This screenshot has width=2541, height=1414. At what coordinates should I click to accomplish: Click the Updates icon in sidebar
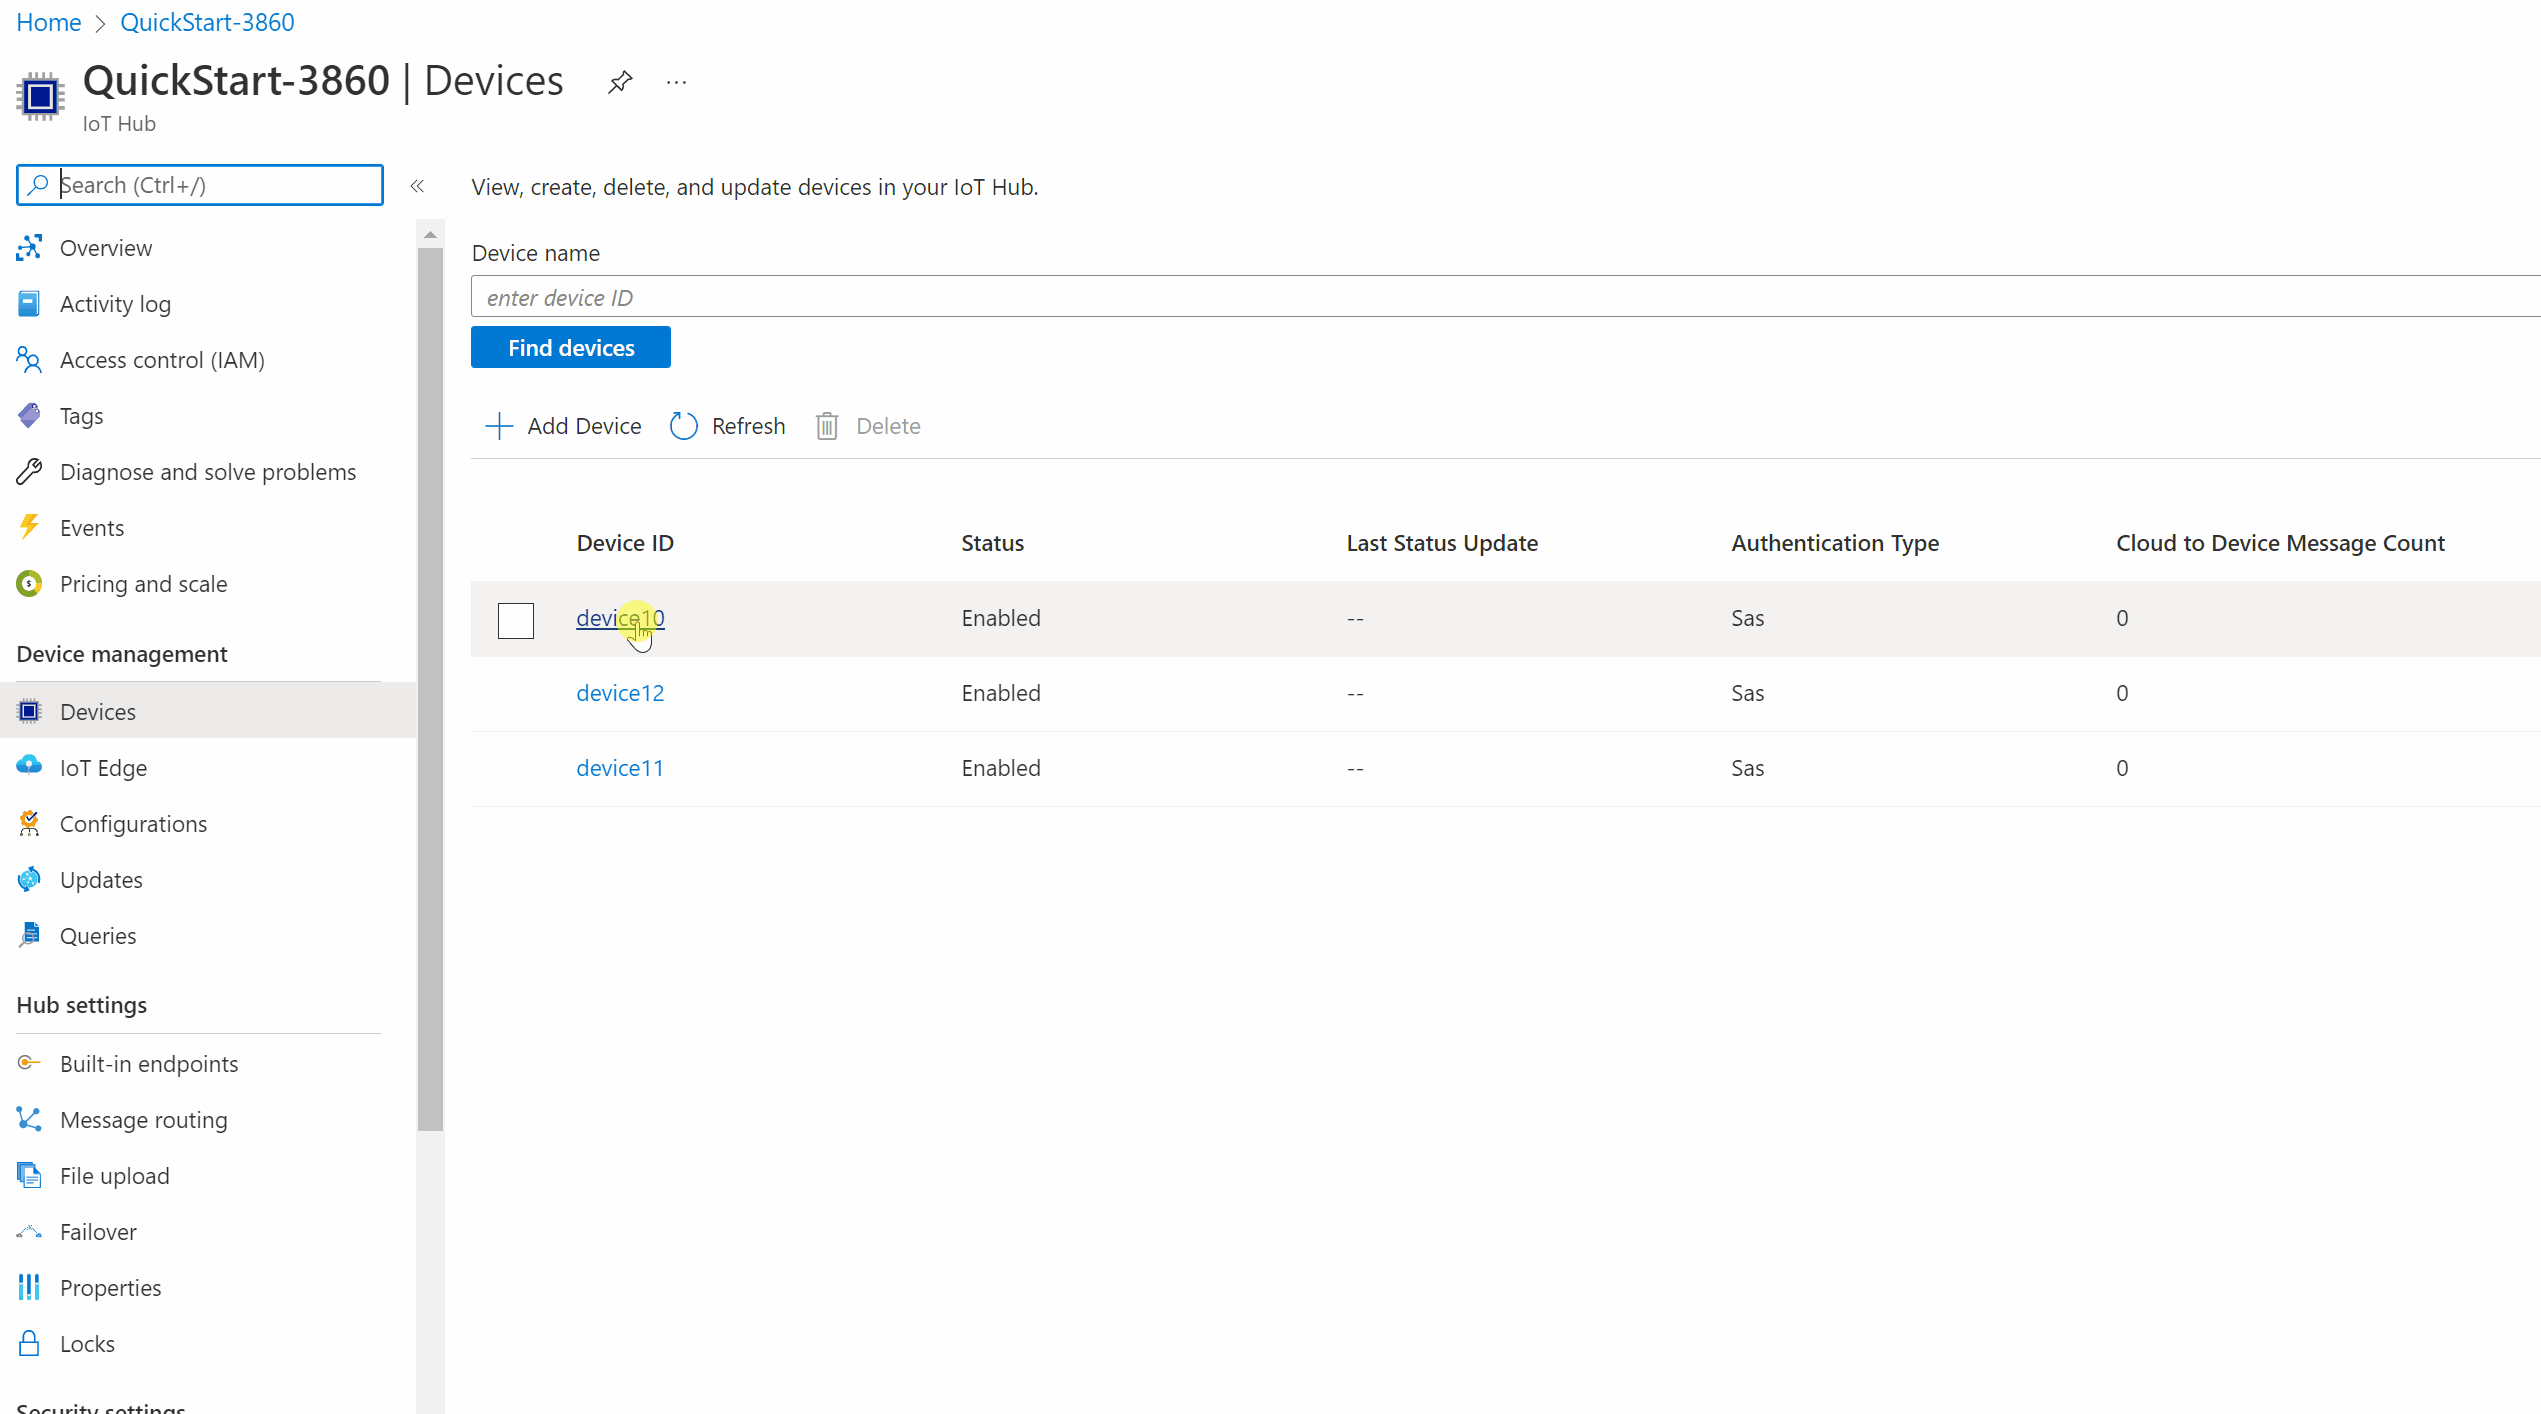point(31,879)
